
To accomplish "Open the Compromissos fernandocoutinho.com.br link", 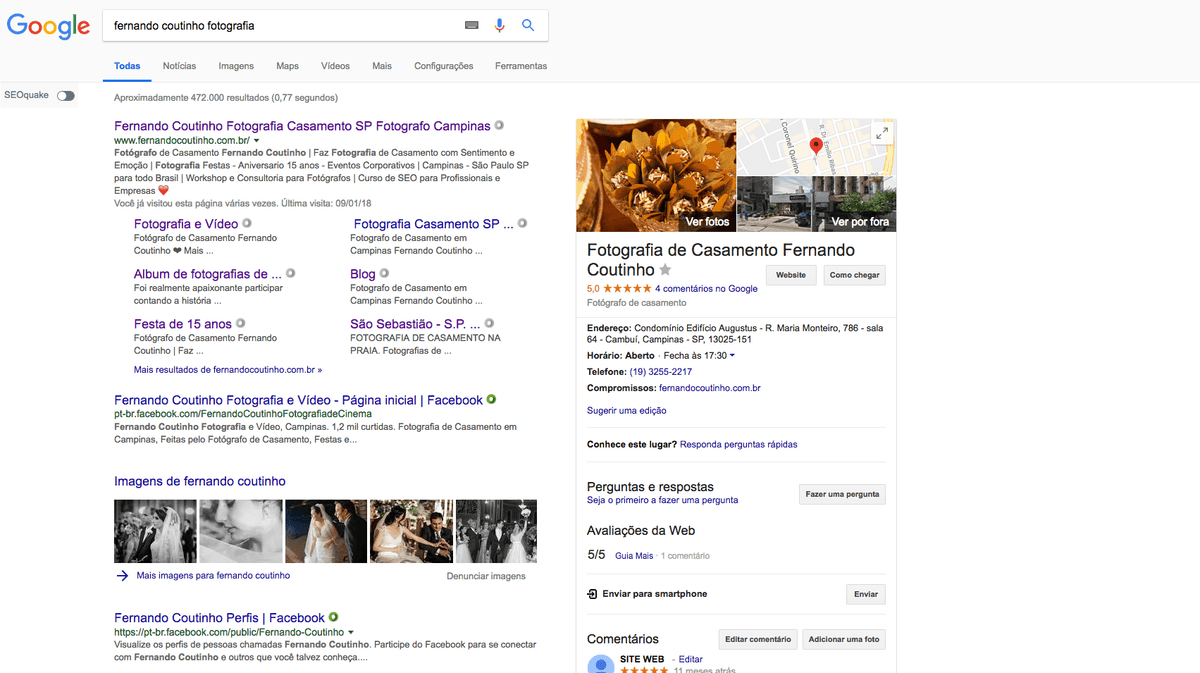I will click(x=710, y=388).
